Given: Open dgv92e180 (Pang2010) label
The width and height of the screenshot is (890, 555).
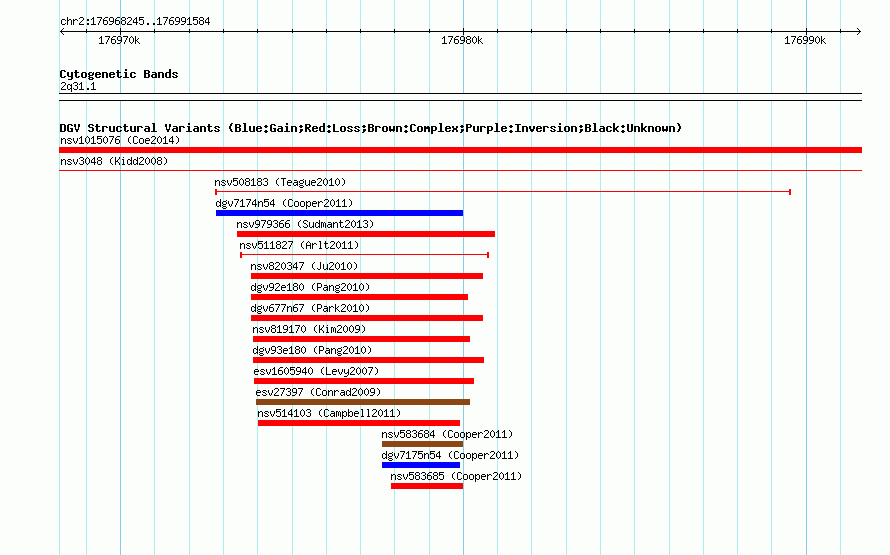Looking at the screenshot, I should 310,287.
